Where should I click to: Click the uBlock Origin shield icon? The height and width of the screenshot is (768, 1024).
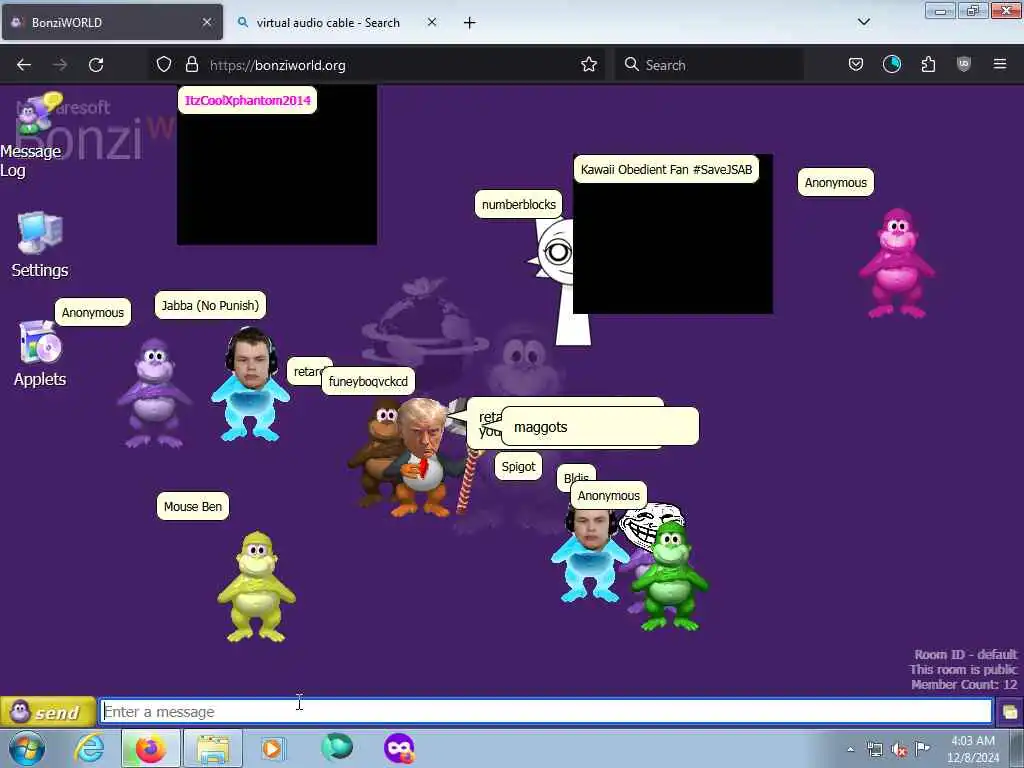(964, 65)
